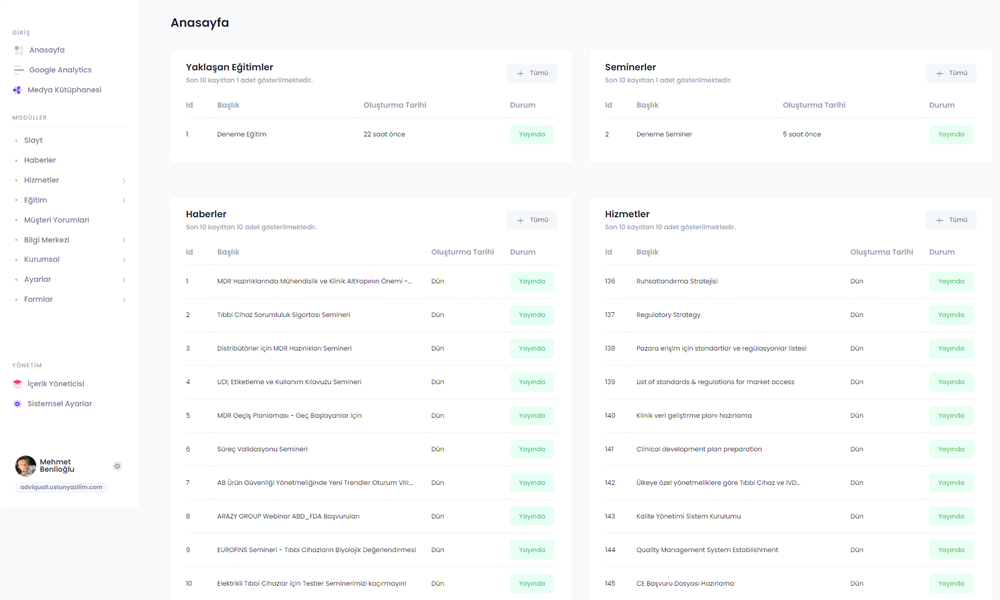Go to Müşteri Yorumları in sidebar
Viewport: 1000px width, 600px height.
click(x=56, y=220)
